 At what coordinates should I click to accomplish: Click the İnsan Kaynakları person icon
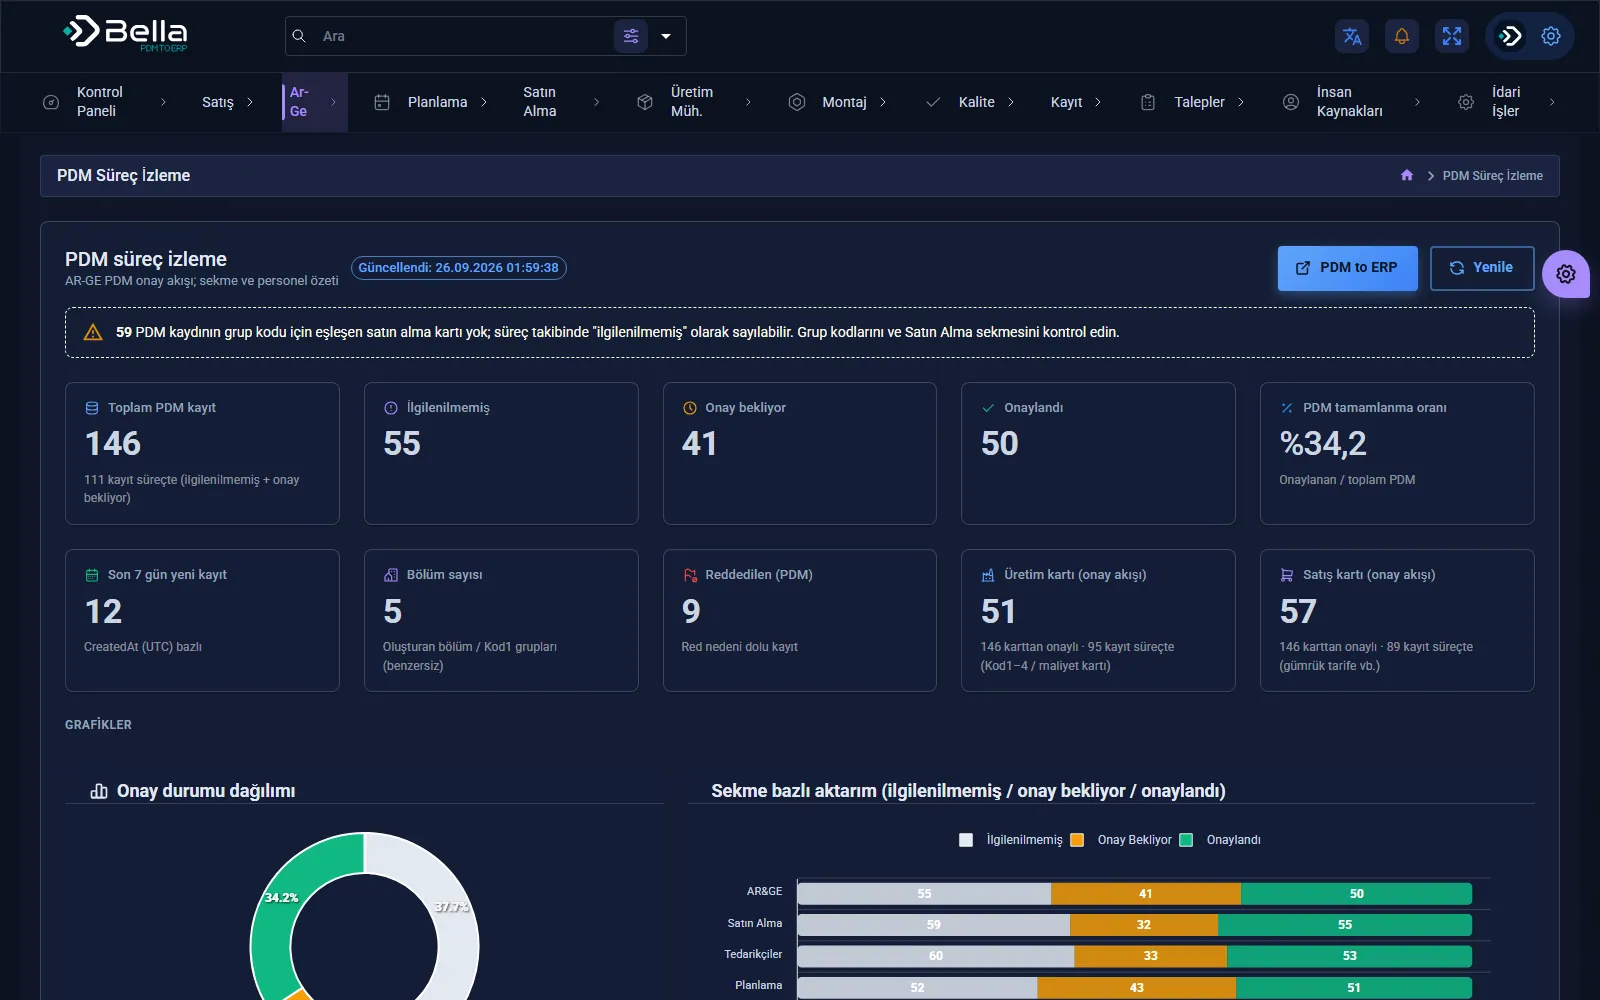point(1291,102)
